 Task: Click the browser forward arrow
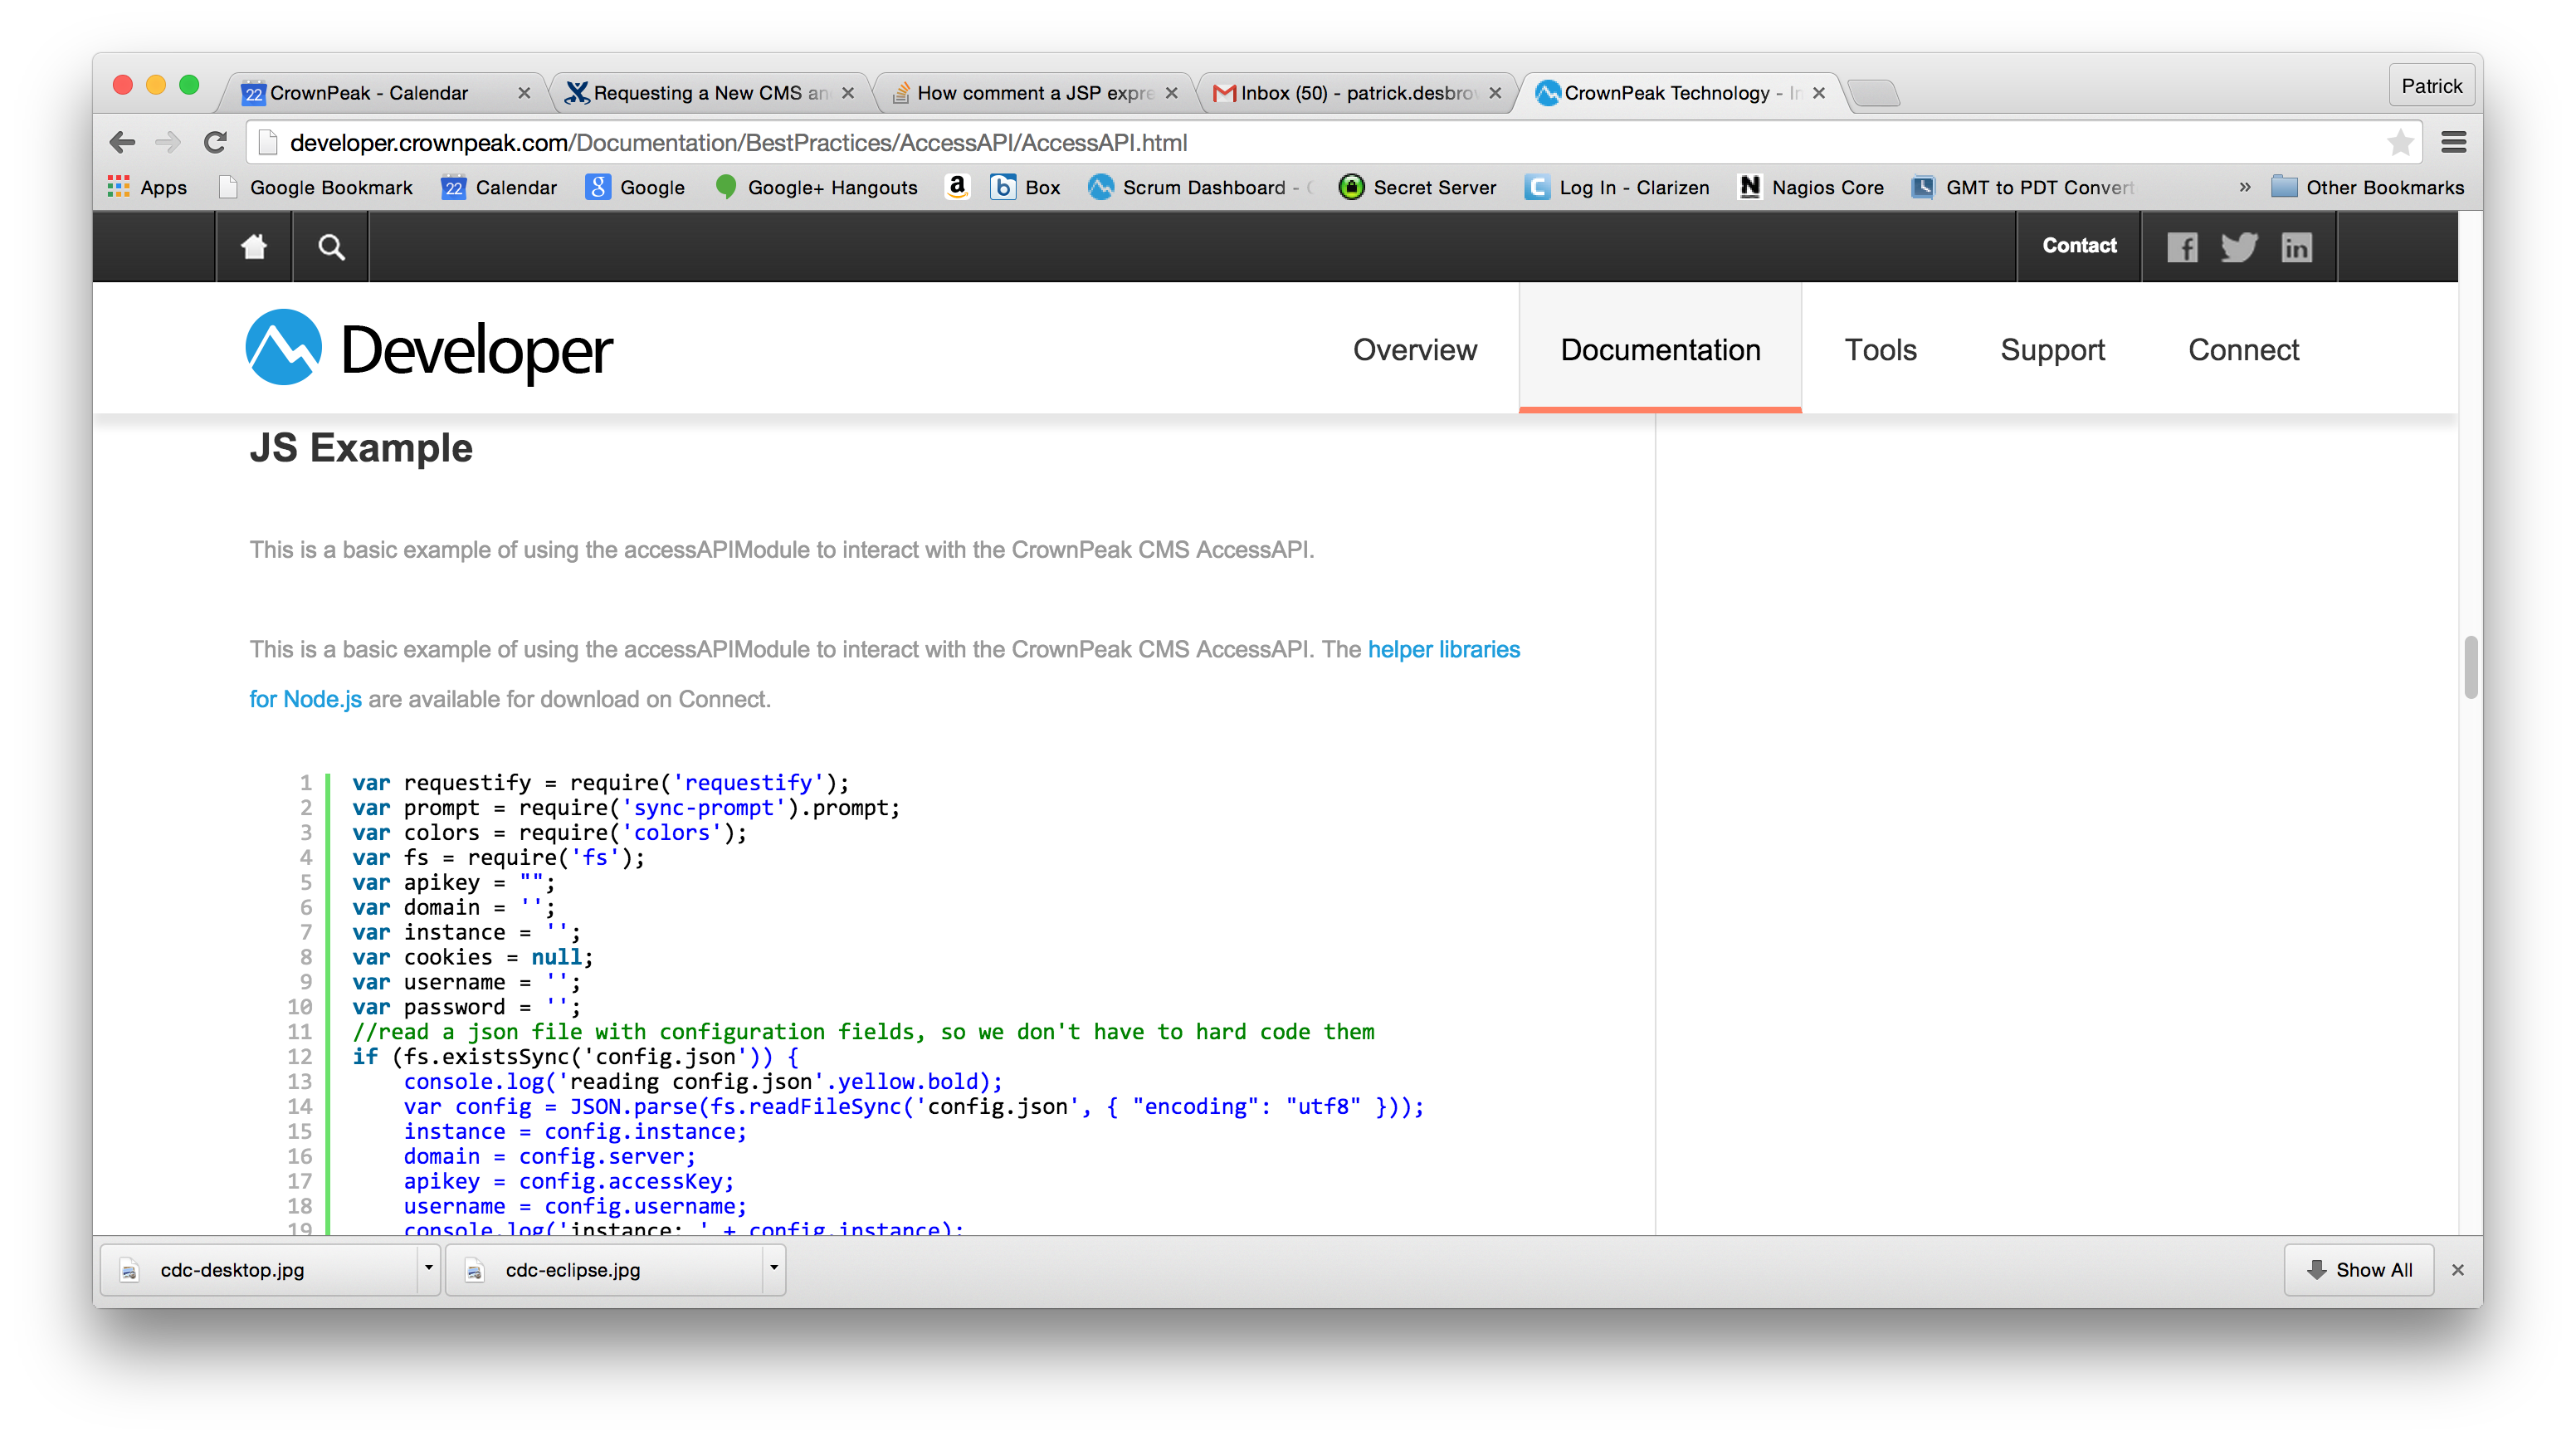pyautogui.click(x=168, y=142)
